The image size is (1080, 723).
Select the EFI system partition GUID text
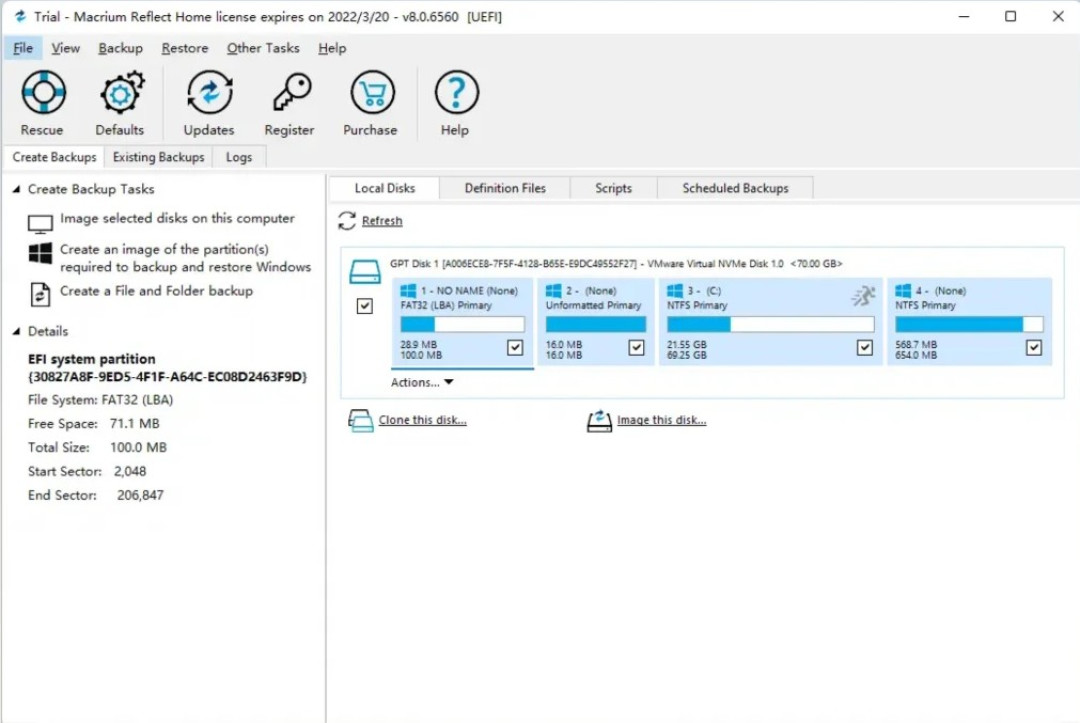click(167, 377)
